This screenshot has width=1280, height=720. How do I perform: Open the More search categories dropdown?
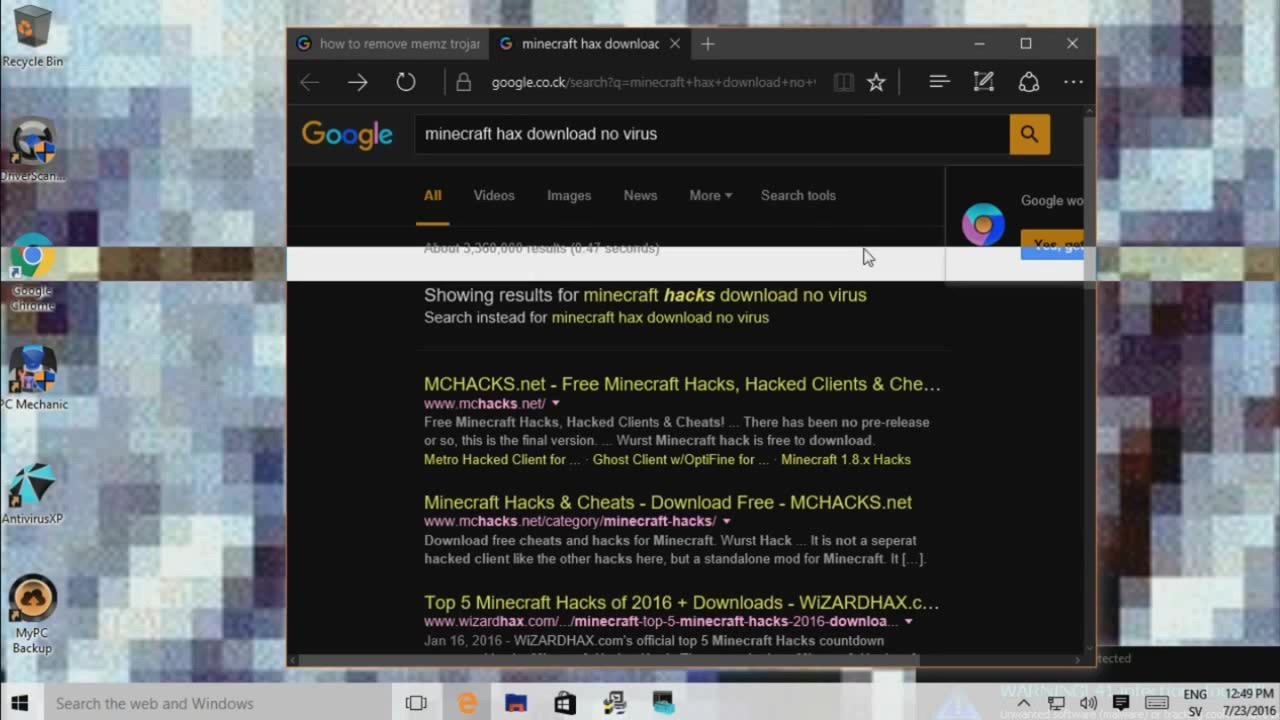tap(709, 196)
